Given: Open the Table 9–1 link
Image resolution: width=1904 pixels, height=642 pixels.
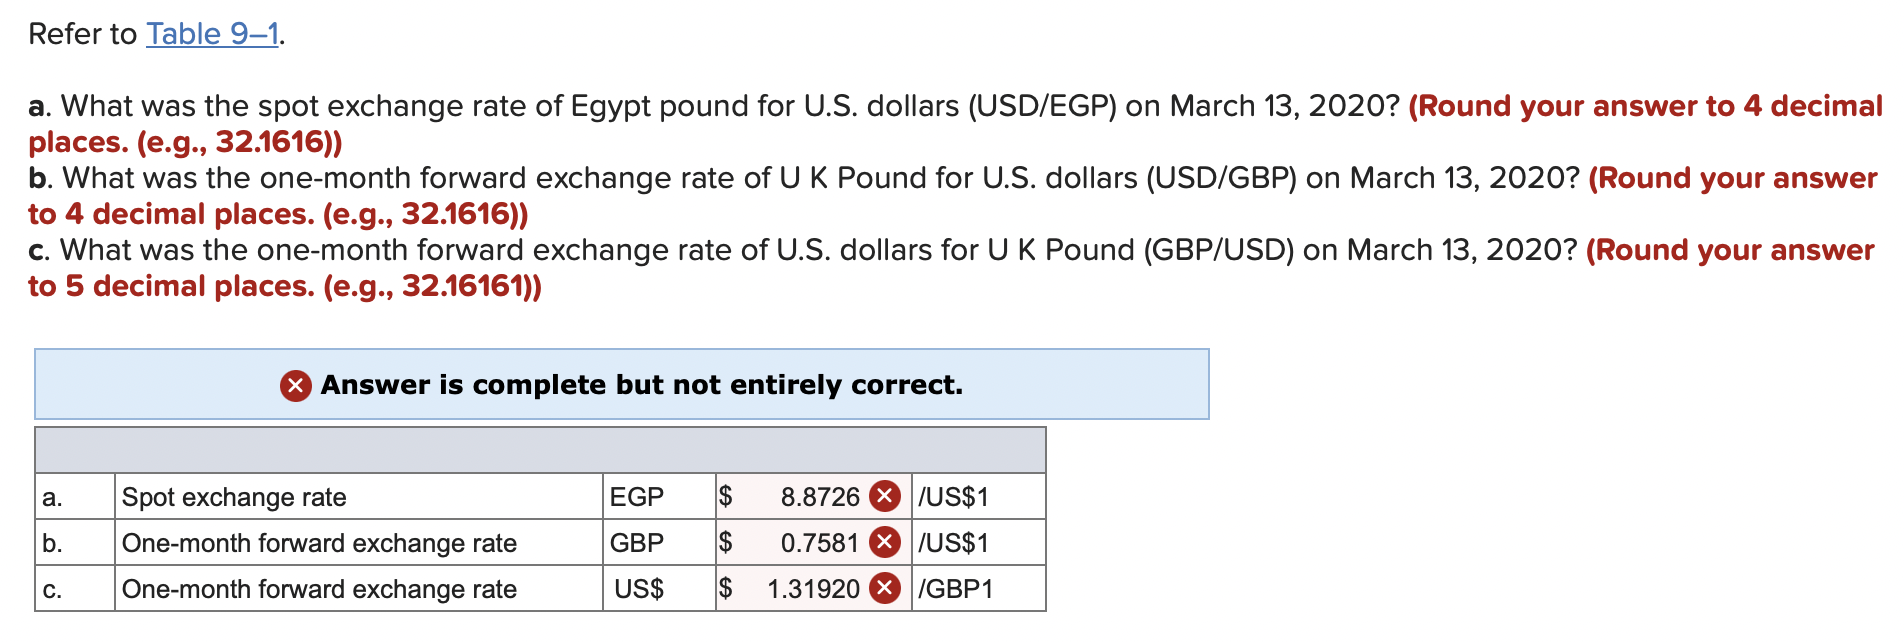Looking at the screenshot, I should (213, 34).
